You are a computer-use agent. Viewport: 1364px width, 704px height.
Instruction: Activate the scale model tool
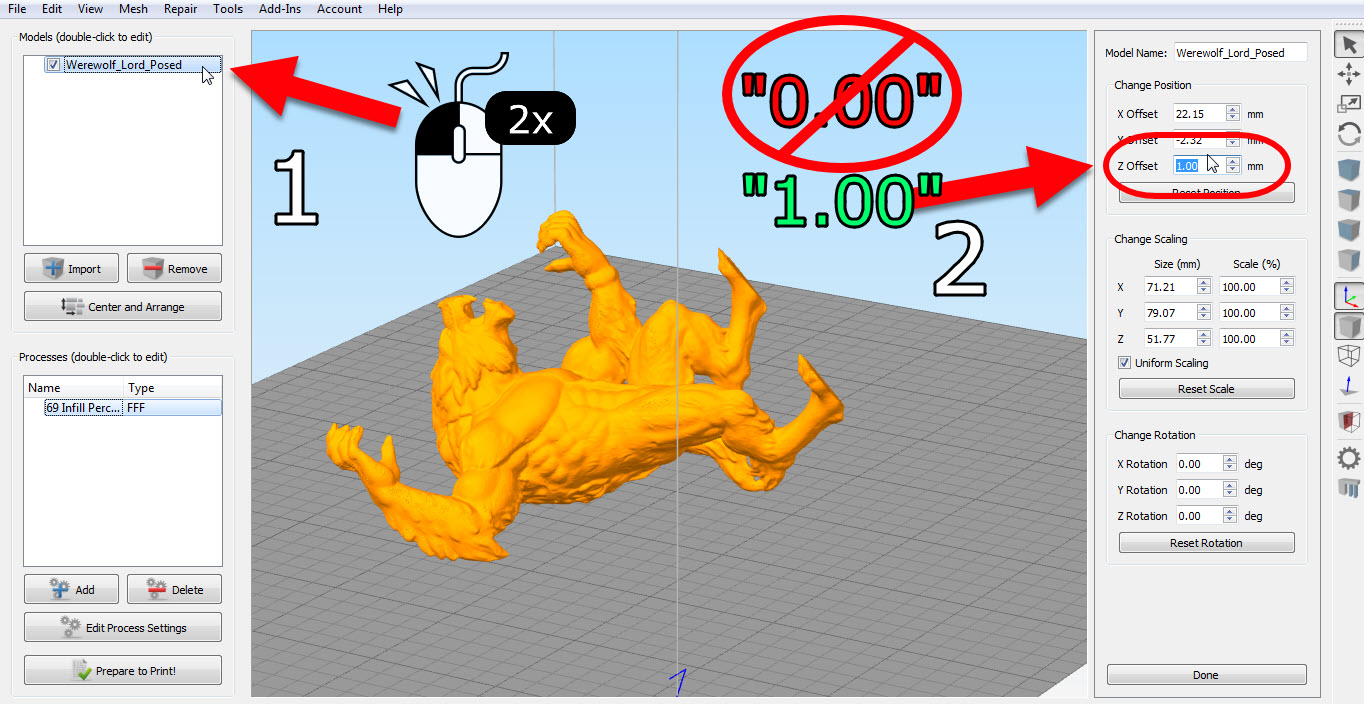pyautogui.click(x=1348, y=104)
